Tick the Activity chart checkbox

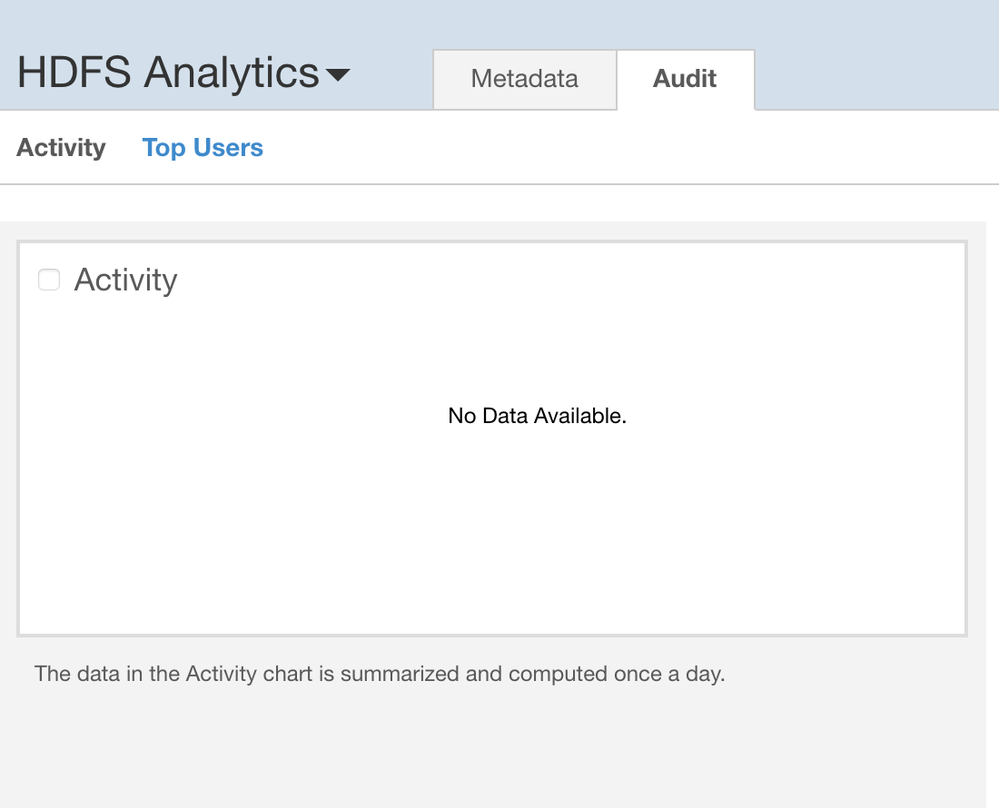pyautogui.click(x=49, y=280)
